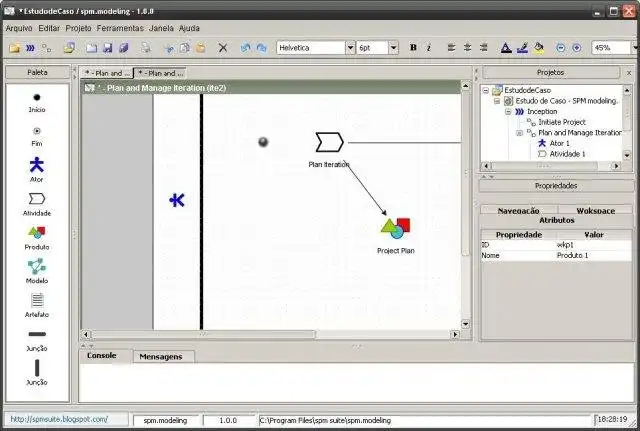Click the paste toolbar icon

tap(200, 48)
